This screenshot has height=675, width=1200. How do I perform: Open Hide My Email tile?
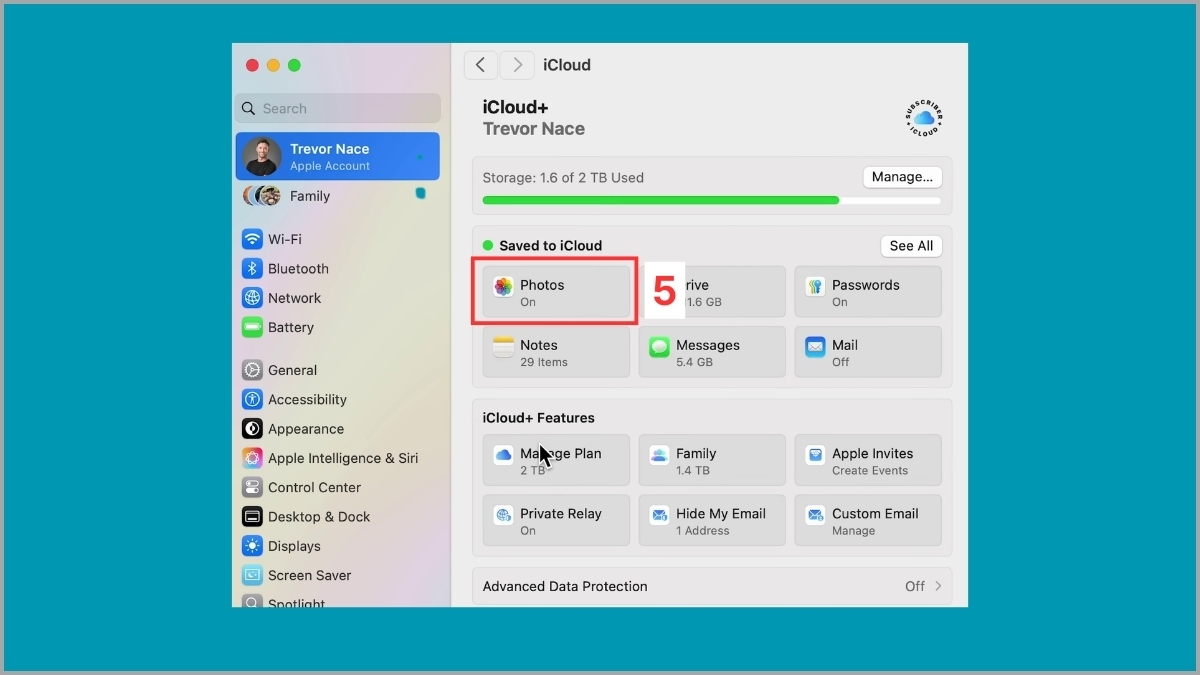(712, 520)
